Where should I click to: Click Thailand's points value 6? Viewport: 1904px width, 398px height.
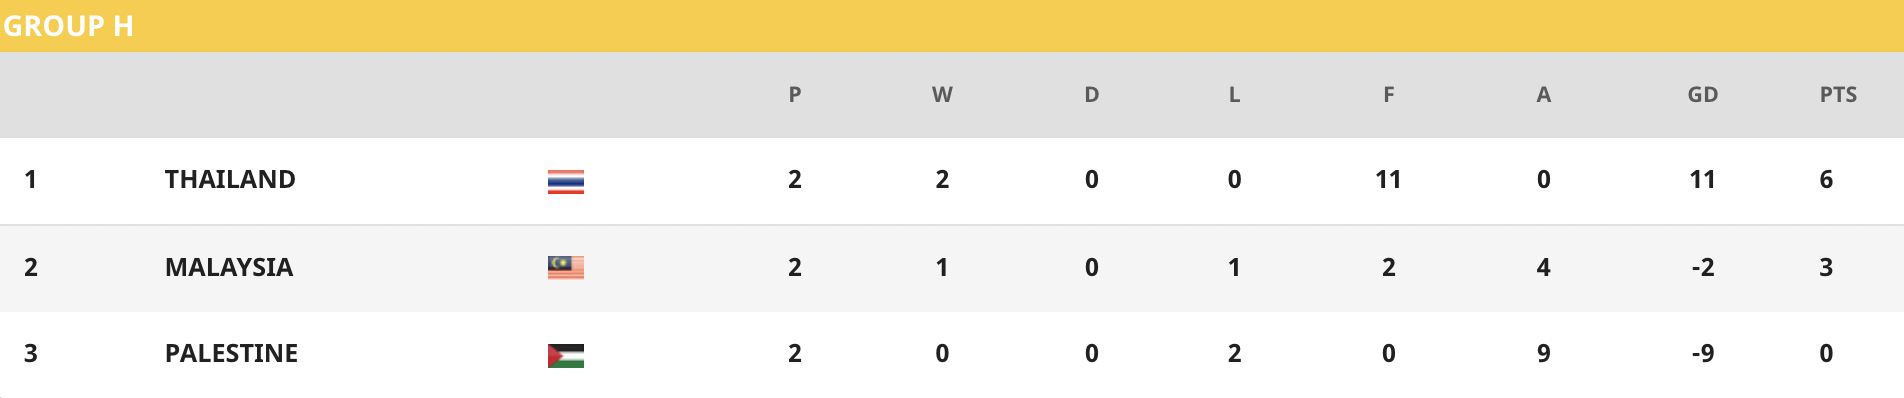point(1826,179)
